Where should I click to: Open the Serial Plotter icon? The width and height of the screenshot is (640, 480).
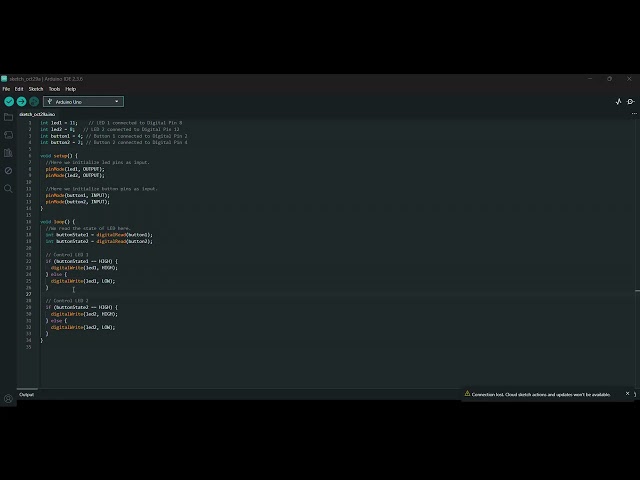(618, 102)
